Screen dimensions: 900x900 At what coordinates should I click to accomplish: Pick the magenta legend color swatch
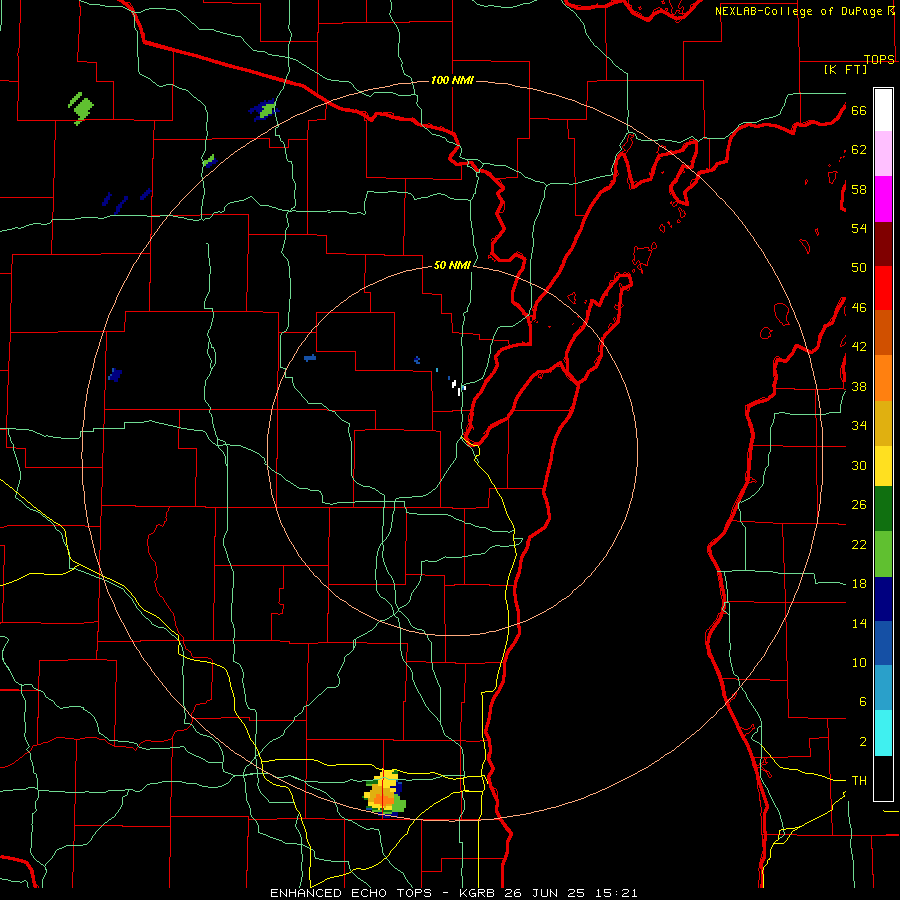point(883,199)
